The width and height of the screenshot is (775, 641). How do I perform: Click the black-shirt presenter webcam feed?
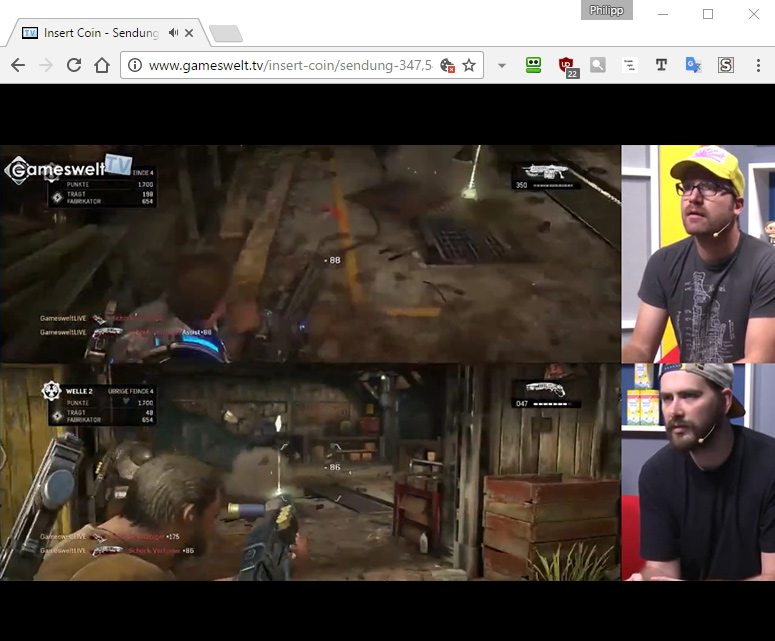(x=698, y=472)
